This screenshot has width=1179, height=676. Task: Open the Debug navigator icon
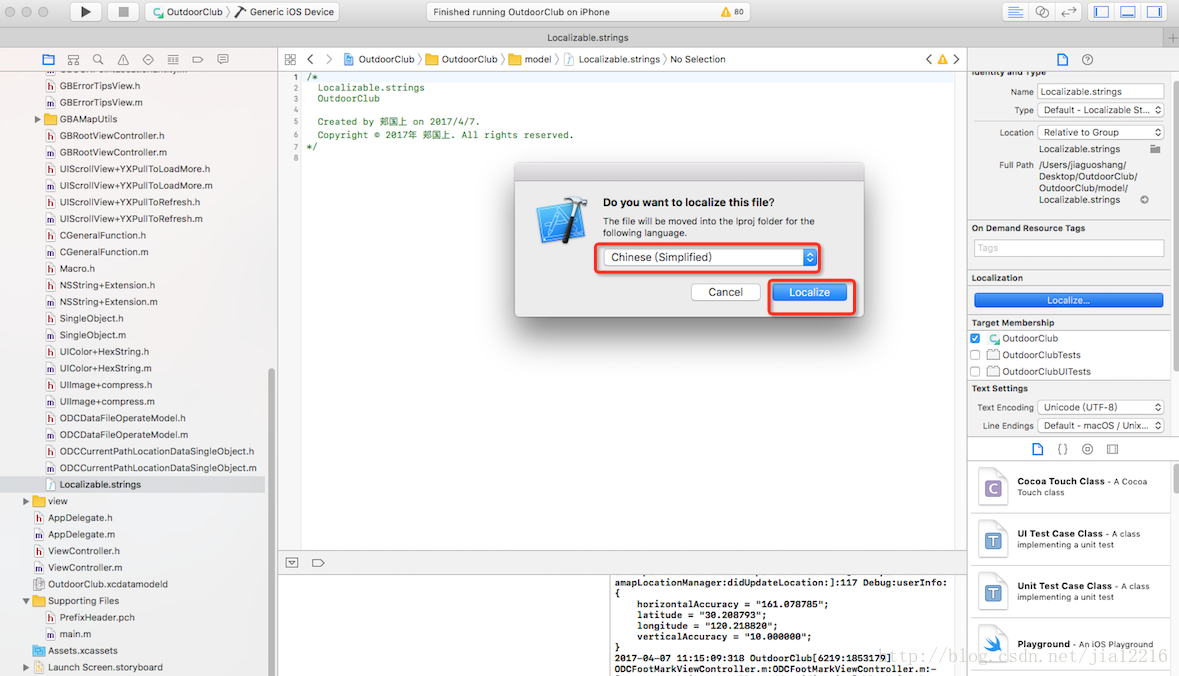point(173,59)
